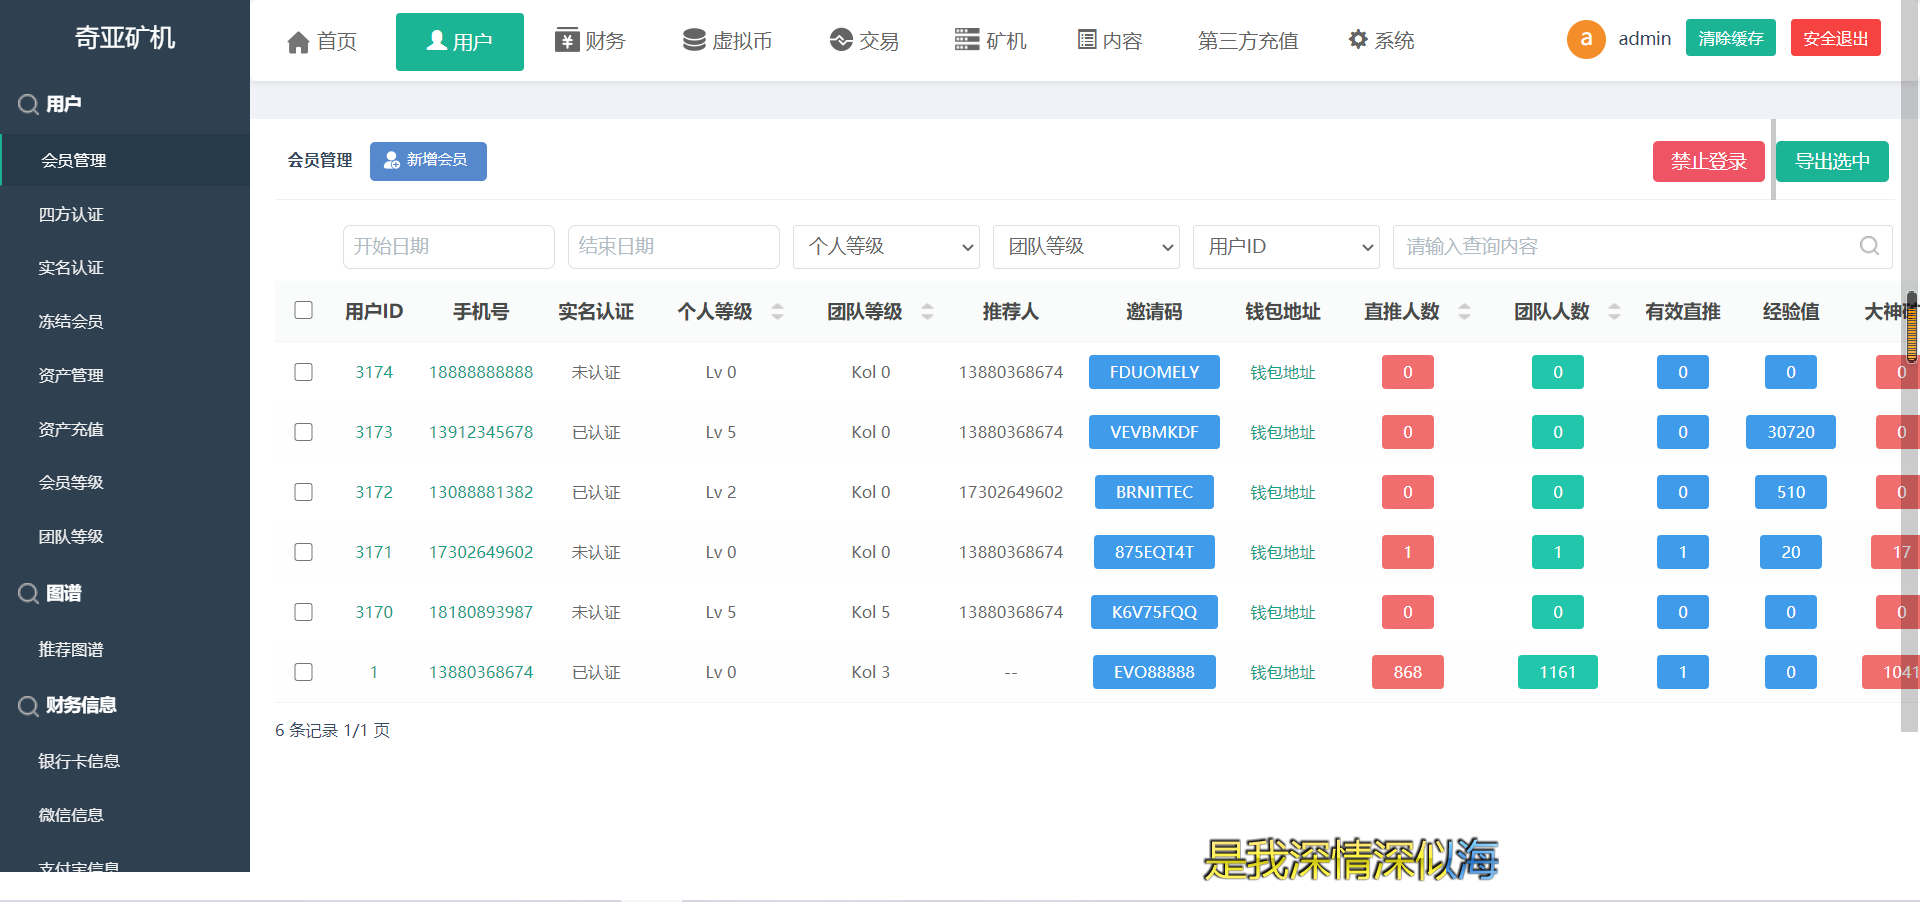1920x902 pixels.
Task: Click the 禁止登录 button
Action: 1709,161
